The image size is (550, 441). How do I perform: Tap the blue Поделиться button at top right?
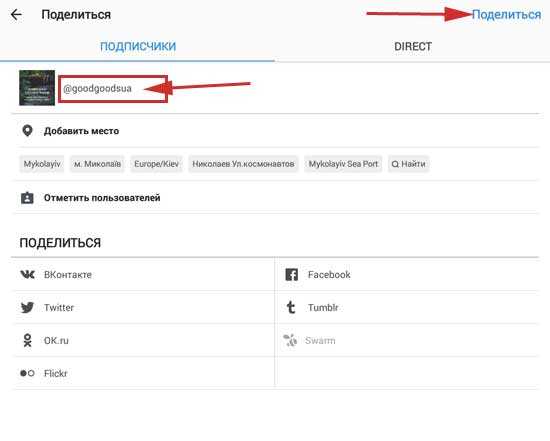click(x=506, y=15)
